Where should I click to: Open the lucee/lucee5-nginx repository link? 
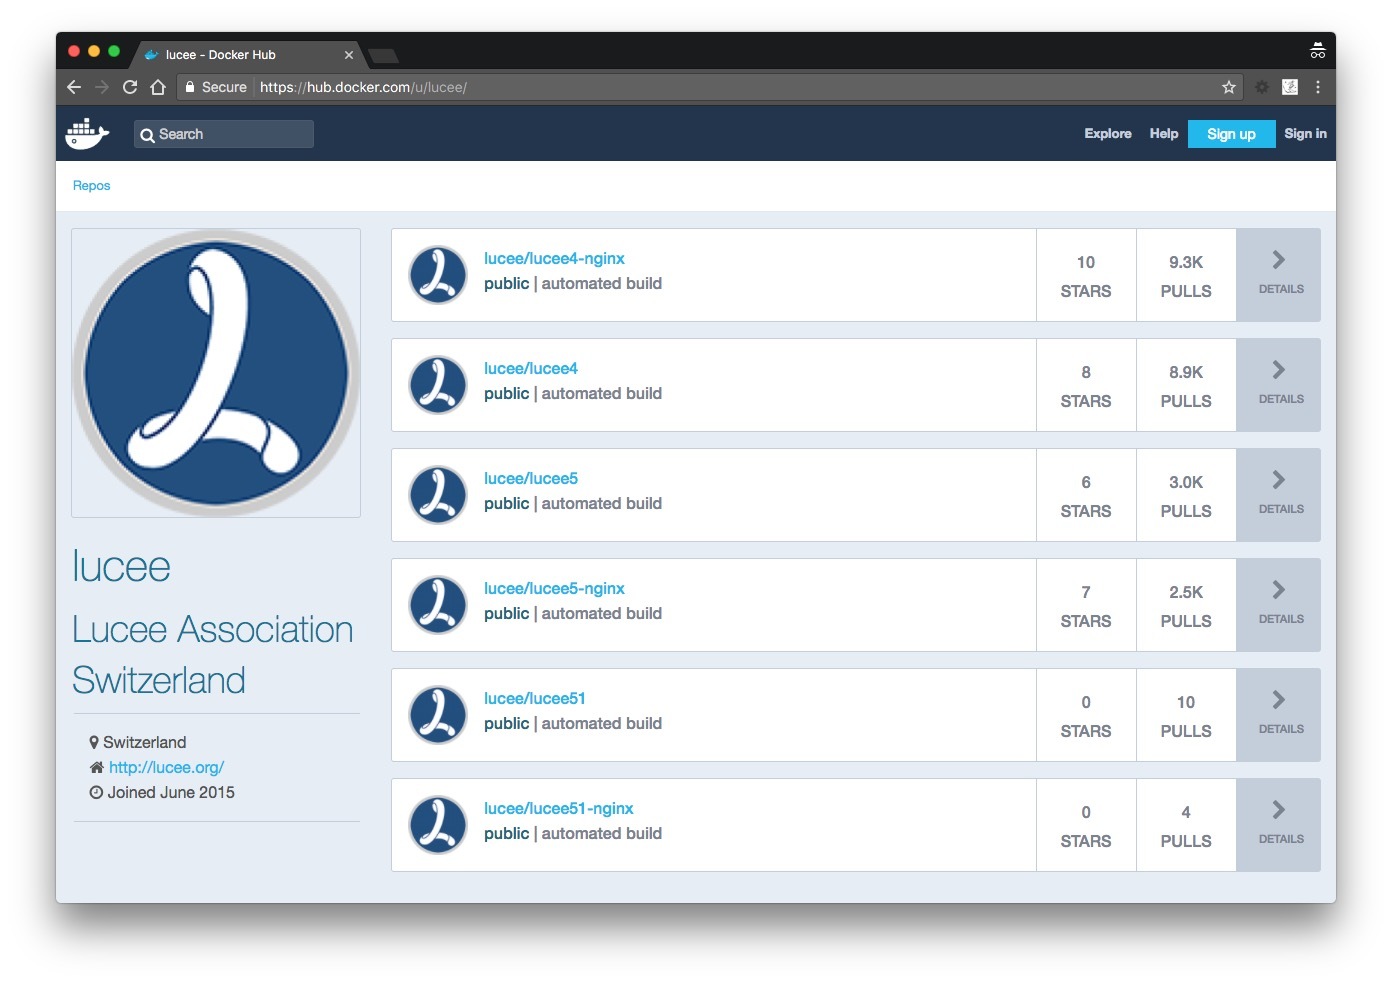554,589
